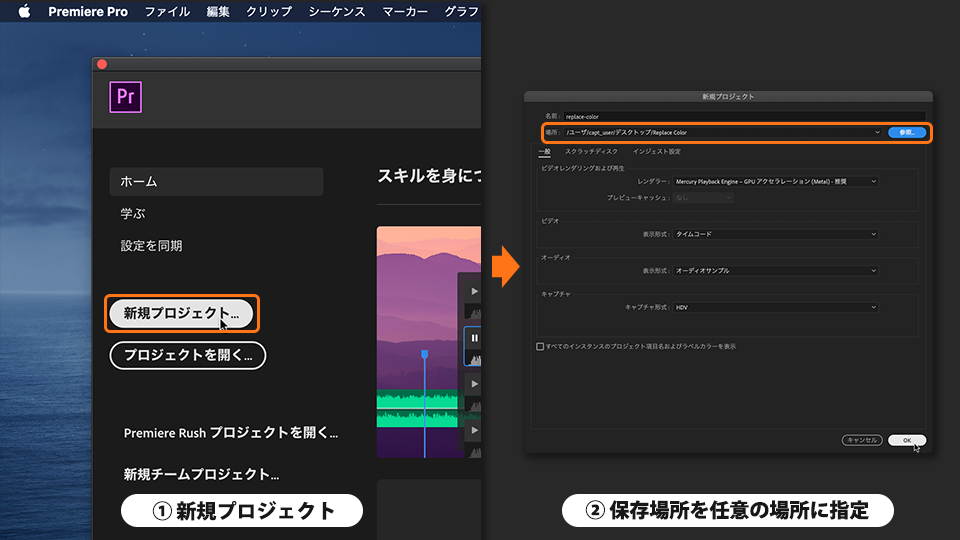
Task: Close the home window with red button
Action: 102,64
